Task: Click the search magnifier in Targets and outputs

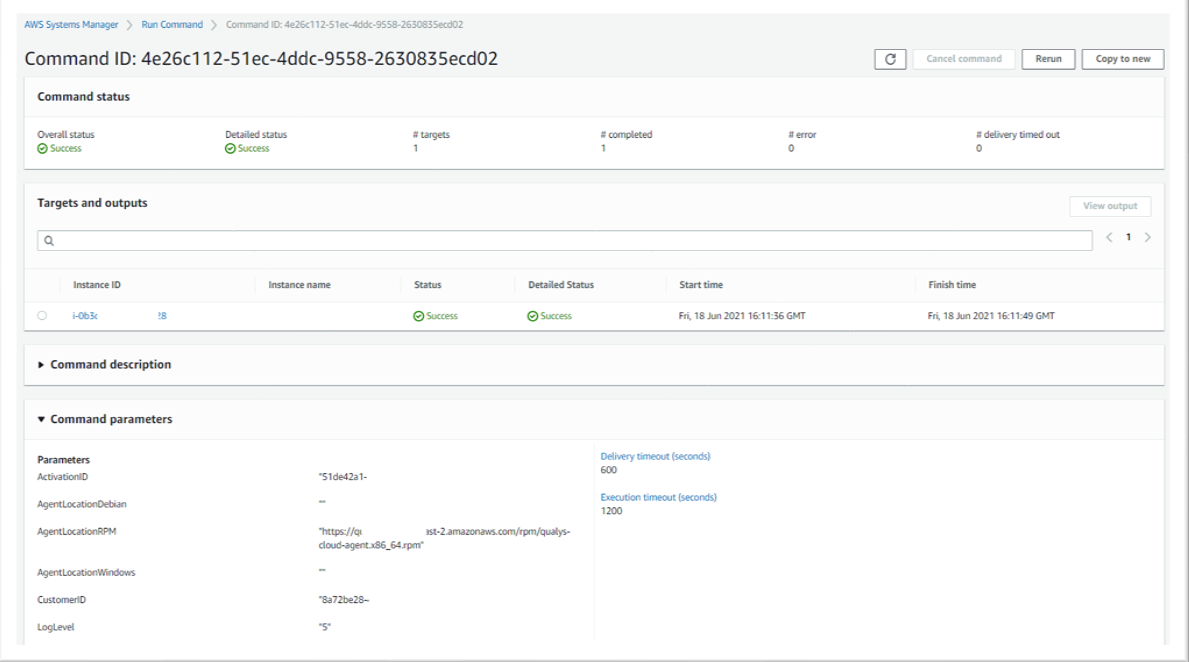Action: (x=50, y=239)
